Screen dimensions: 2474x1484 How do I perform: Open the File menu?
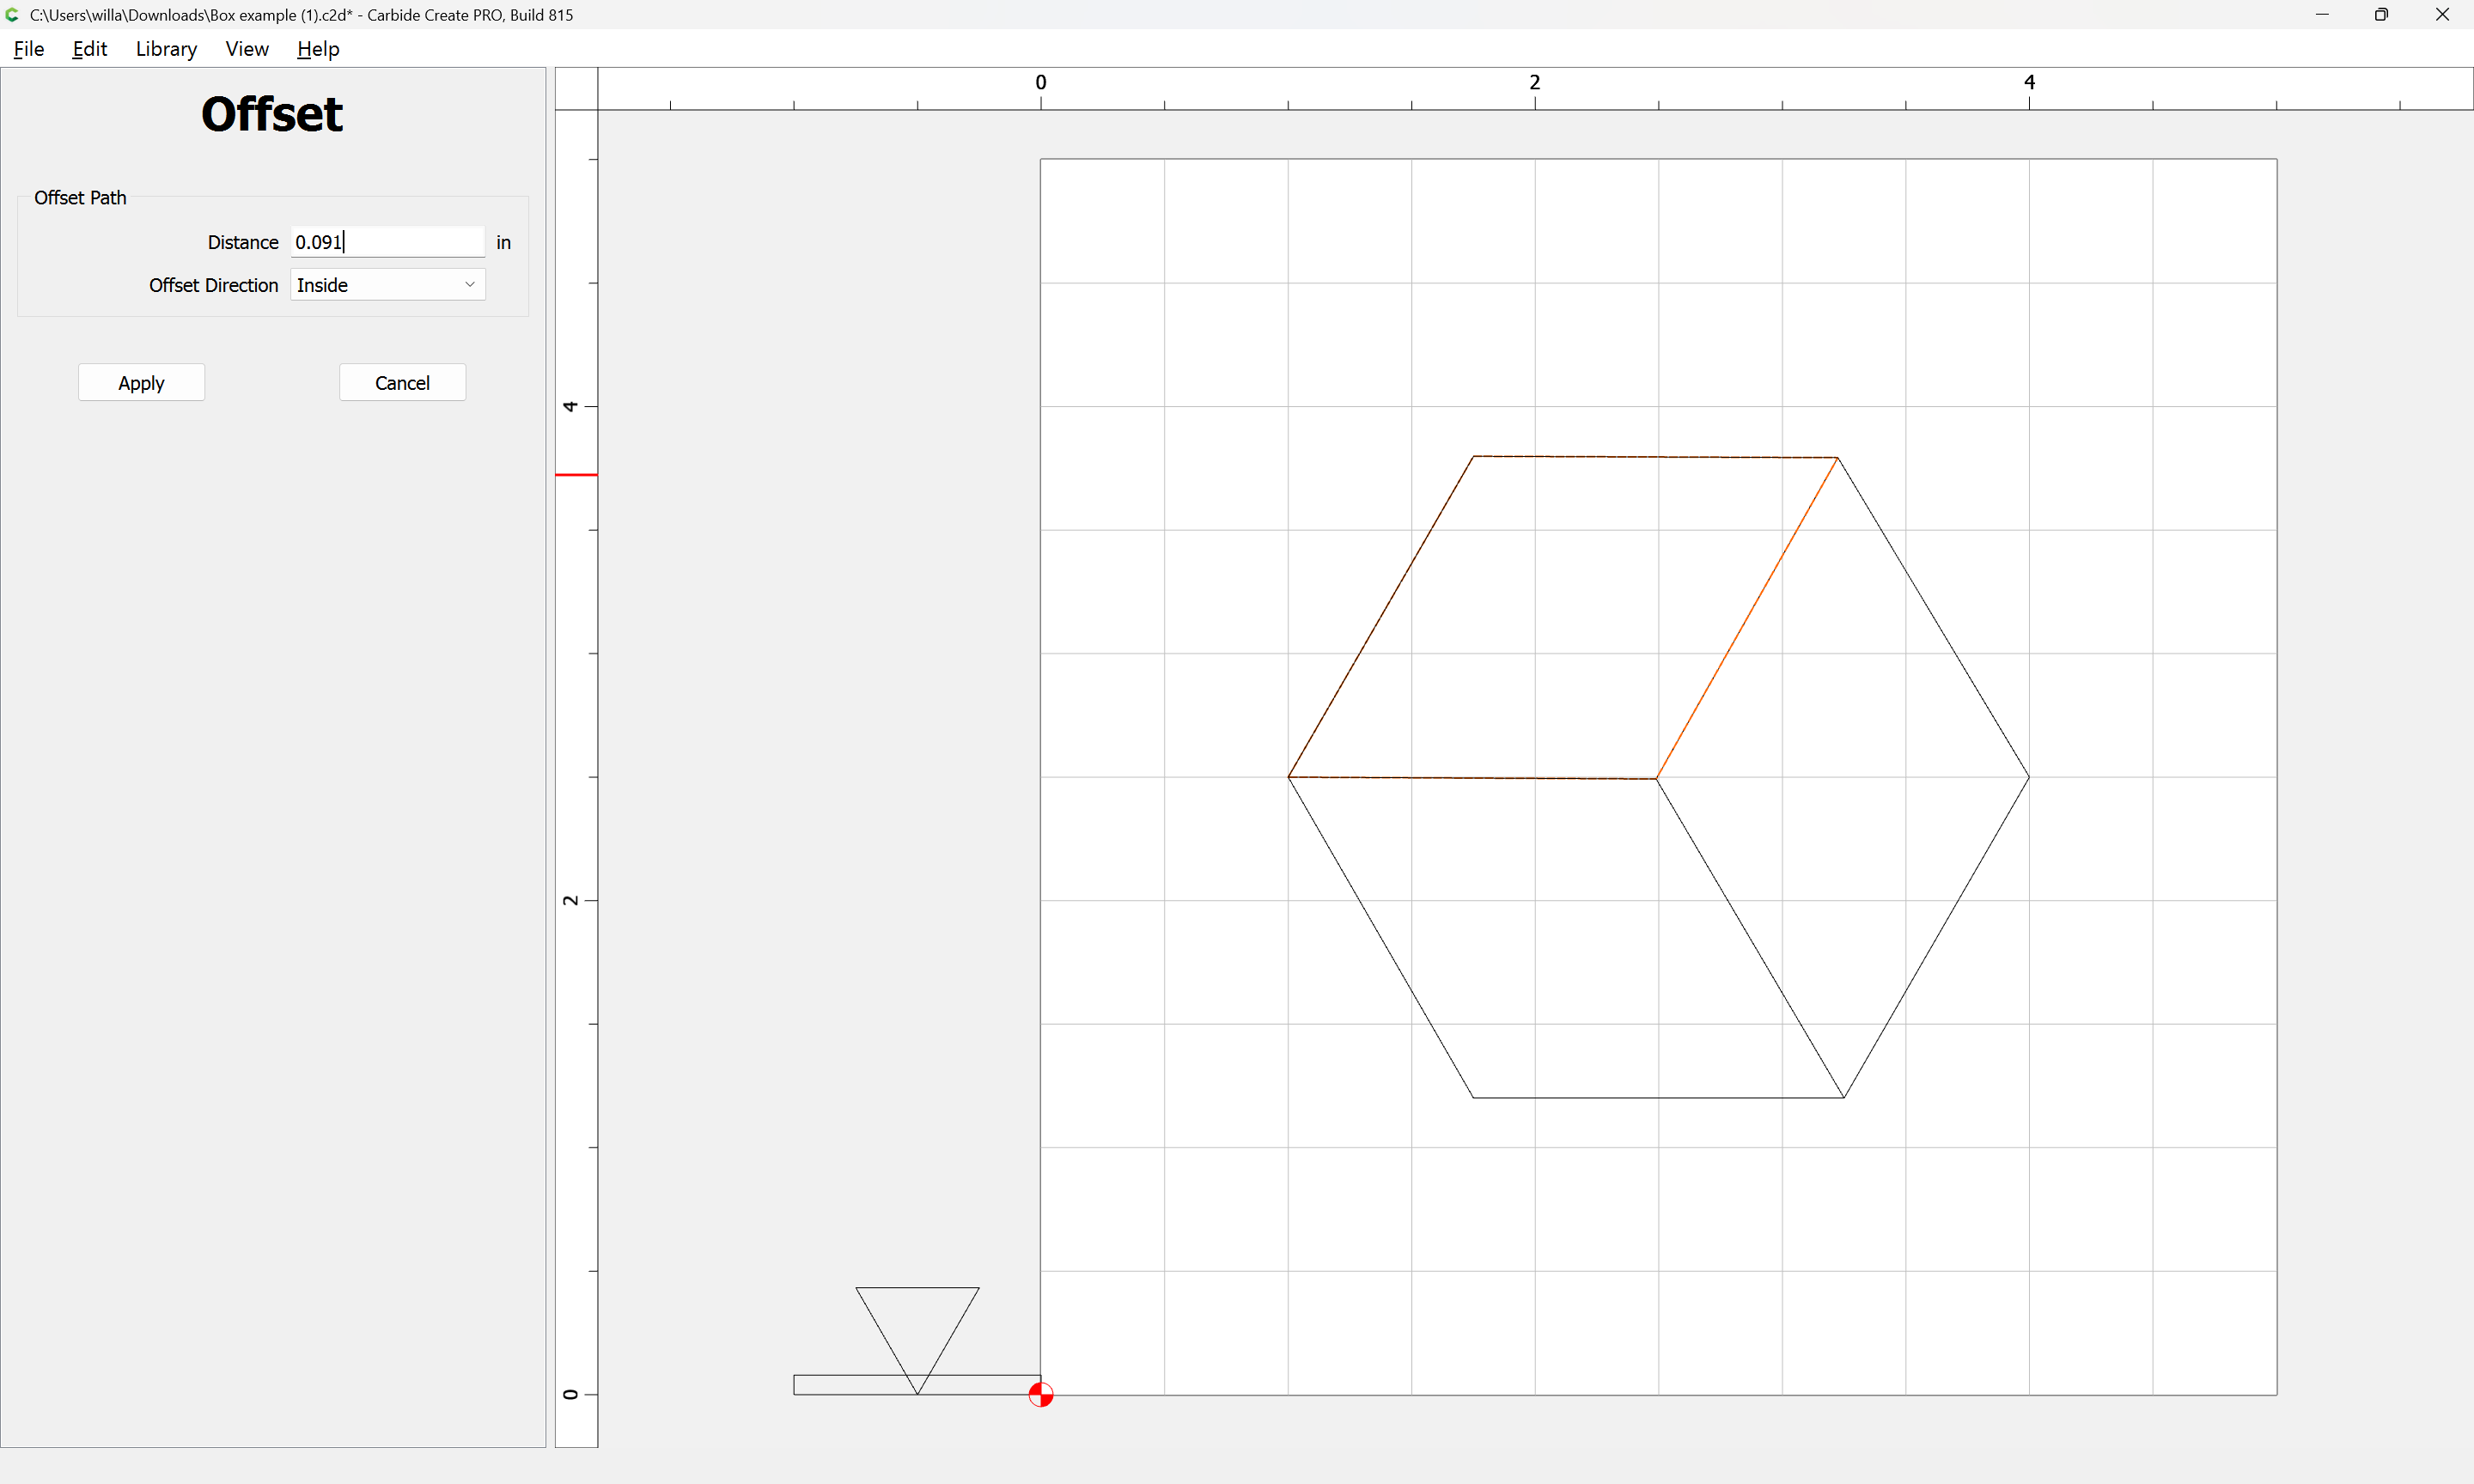coord(29,49)
